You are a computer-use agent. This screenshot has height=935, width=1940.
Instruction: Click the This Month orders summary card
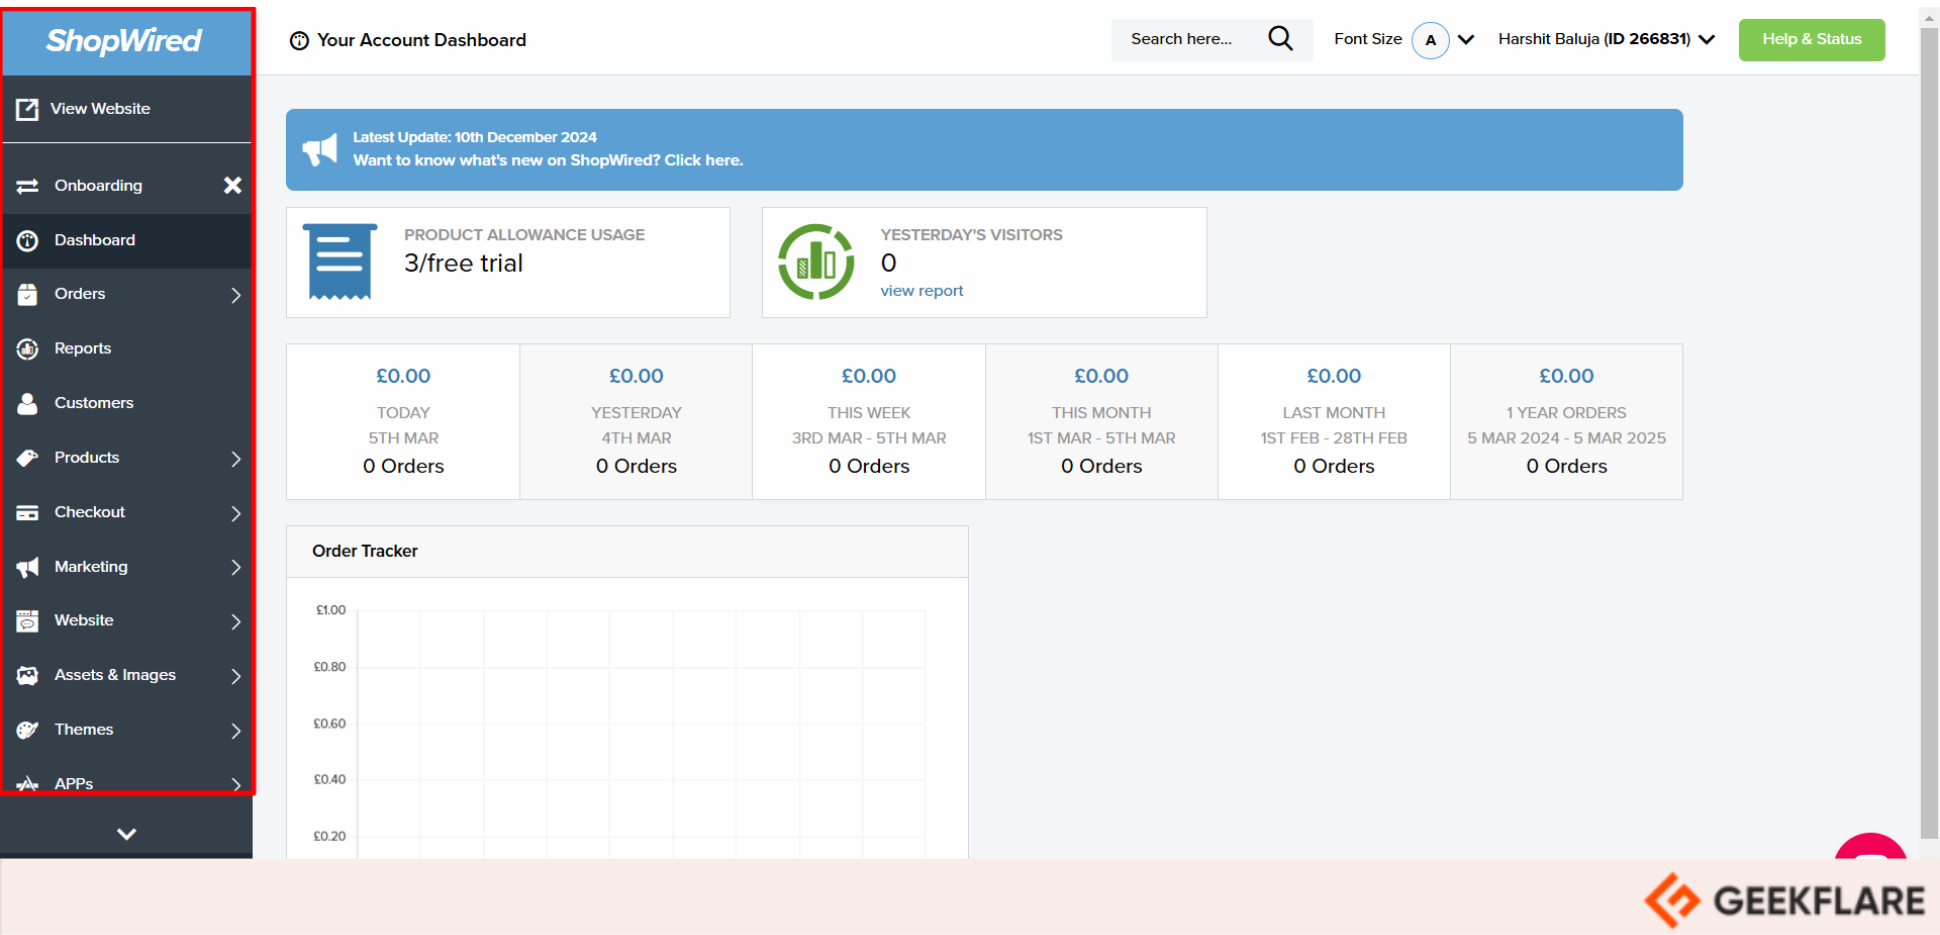coord(1101,422)
